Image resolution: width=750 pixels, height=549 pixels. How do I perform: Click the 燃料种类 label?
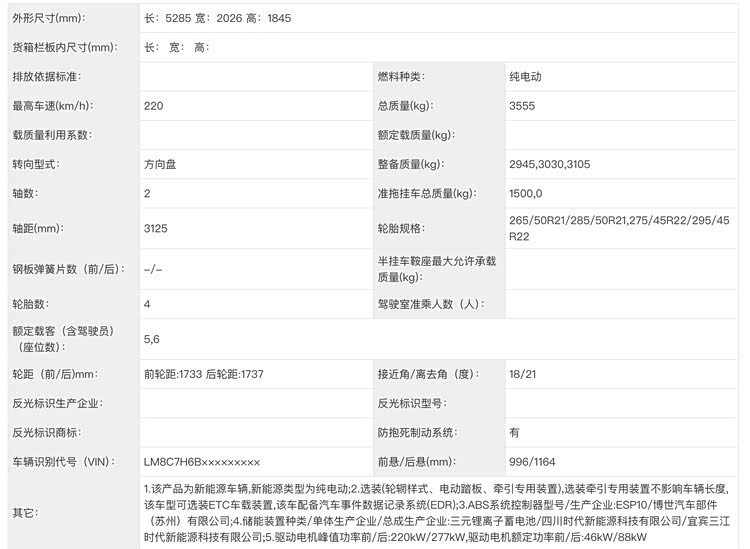pyautogui.click(x=401, y=77)
